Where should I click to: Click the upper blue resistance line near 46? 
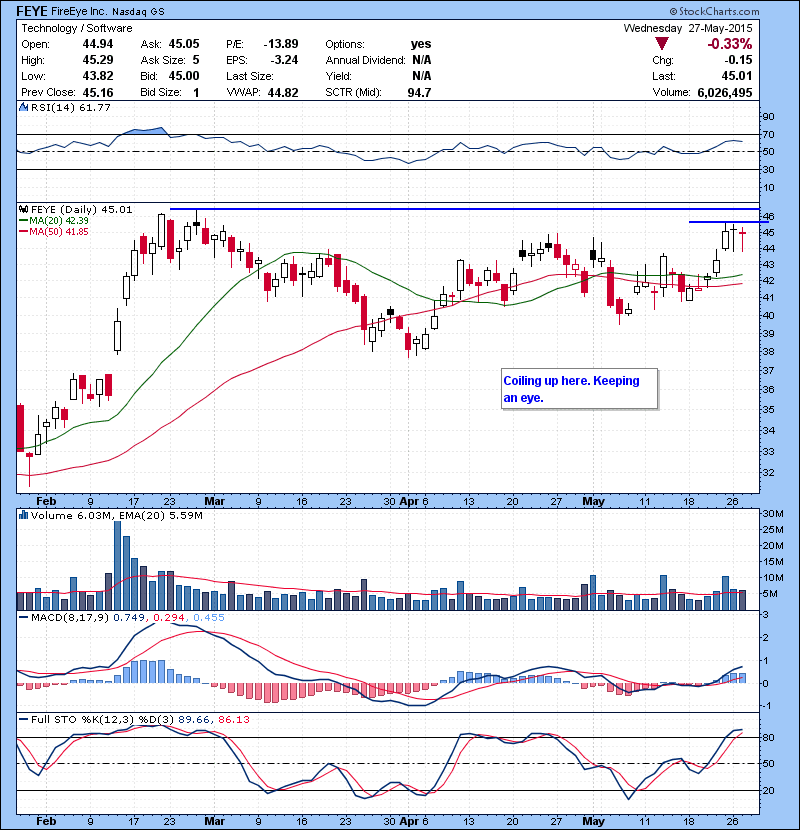click(464, 209)
